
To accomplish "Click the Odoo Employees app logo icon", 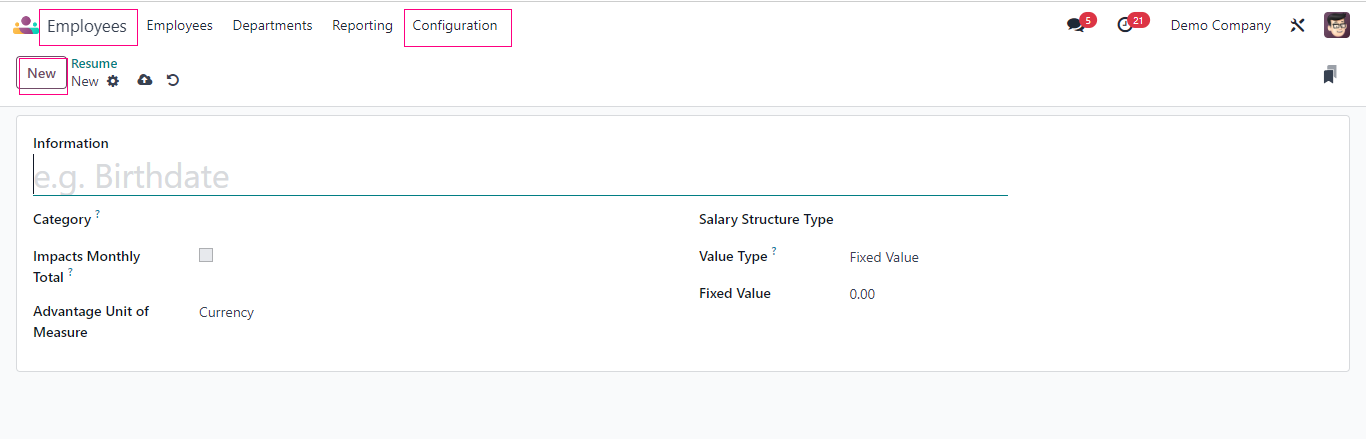I will pos(25,26).
